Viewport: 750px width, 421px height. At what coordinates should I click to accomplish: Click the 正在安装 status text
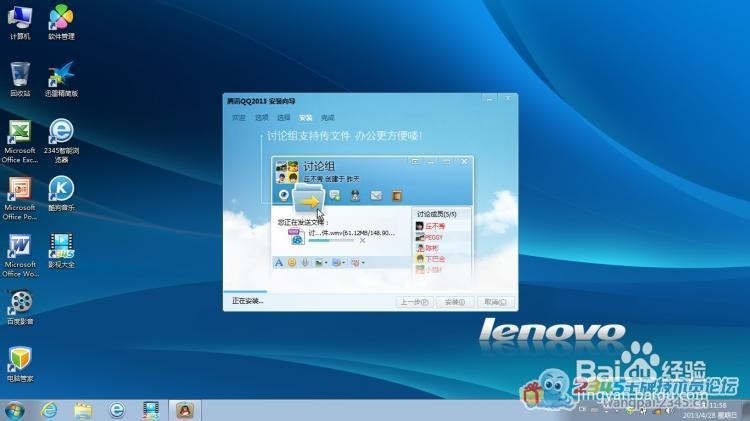point(247,301)
